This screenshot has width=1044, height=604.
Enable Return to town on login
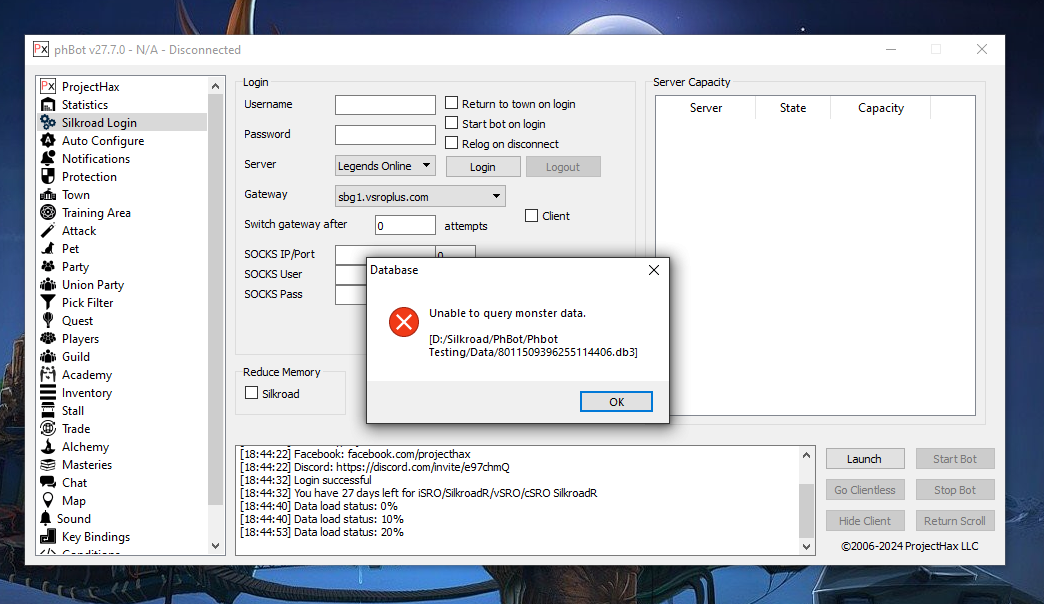coord(451,103)
